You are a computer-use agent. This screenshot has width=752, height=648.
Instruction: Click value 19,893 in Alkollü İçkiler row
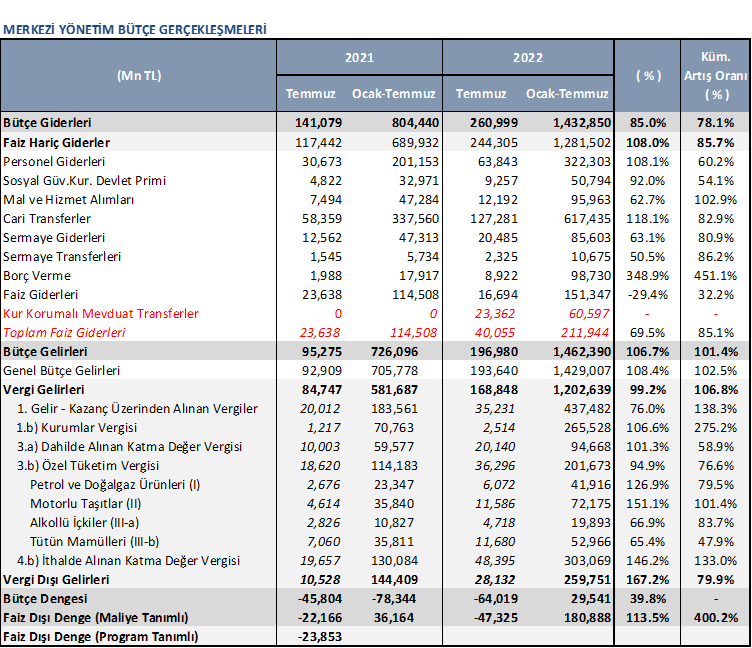point(591,523)
